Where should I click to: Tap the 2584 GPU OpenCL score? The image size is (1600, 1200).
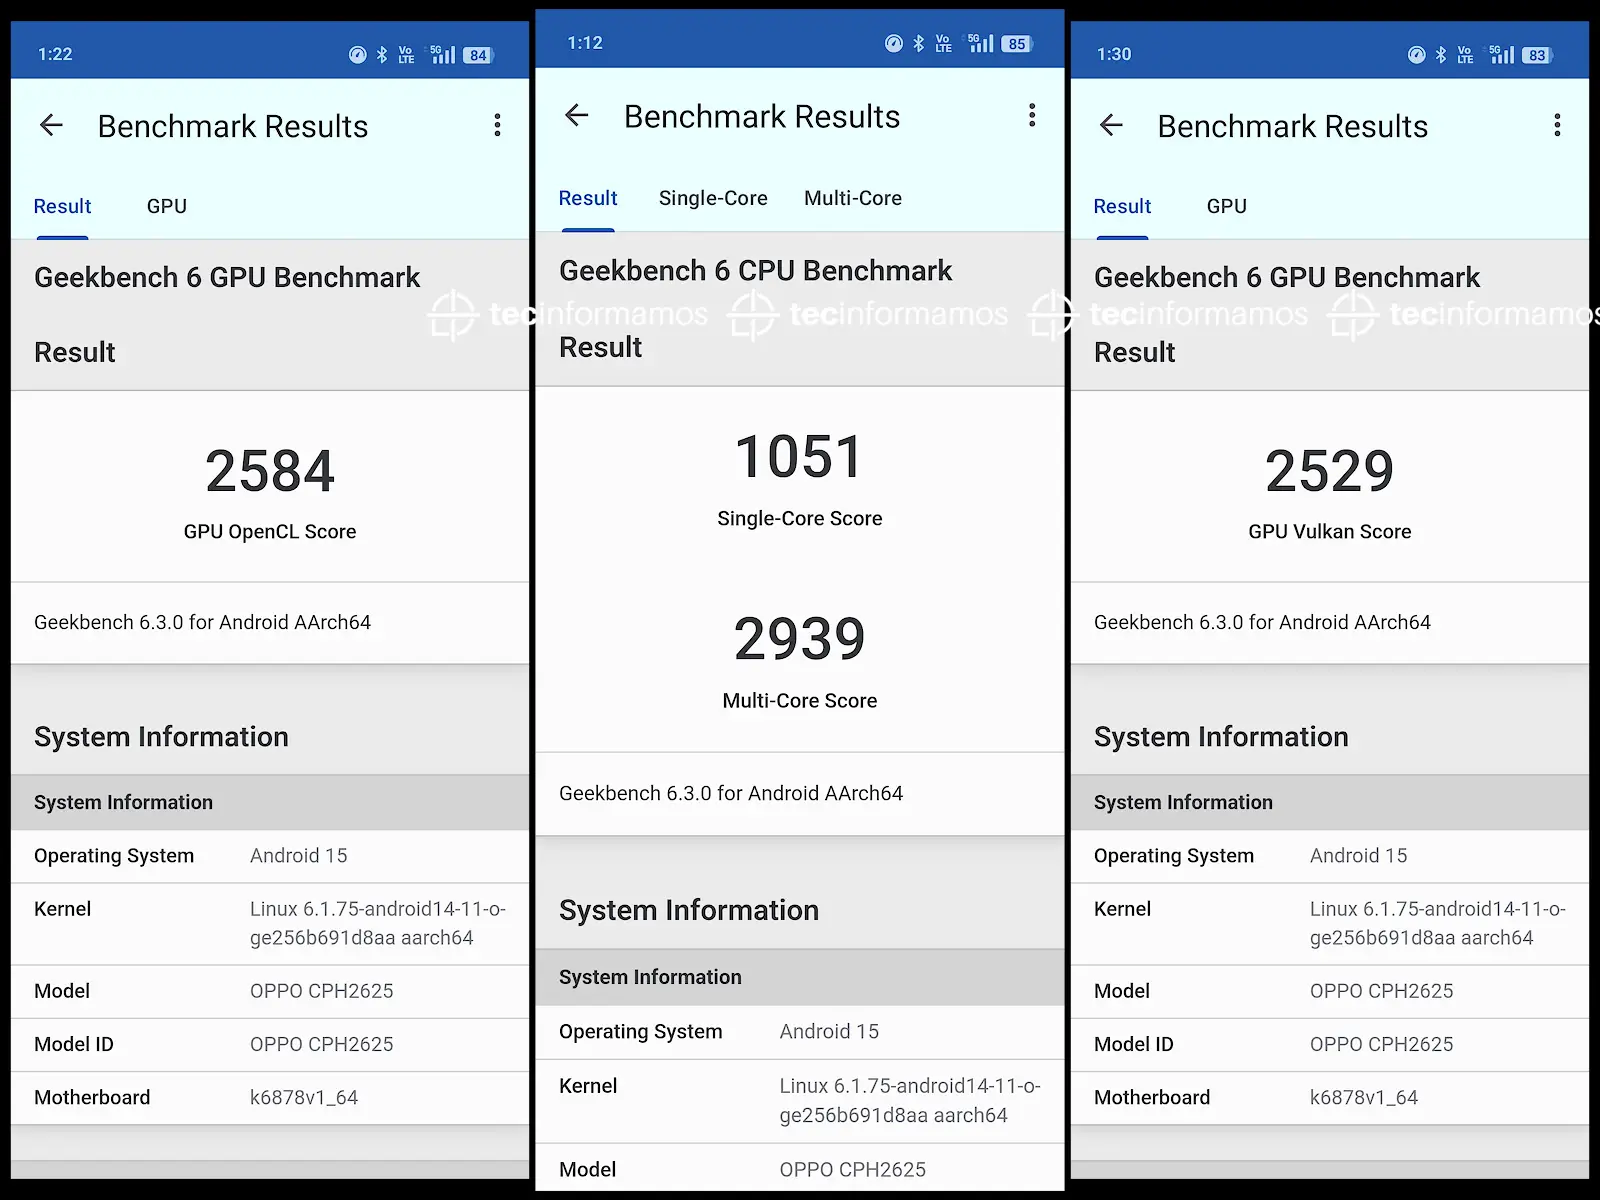(x=270, y=472)
